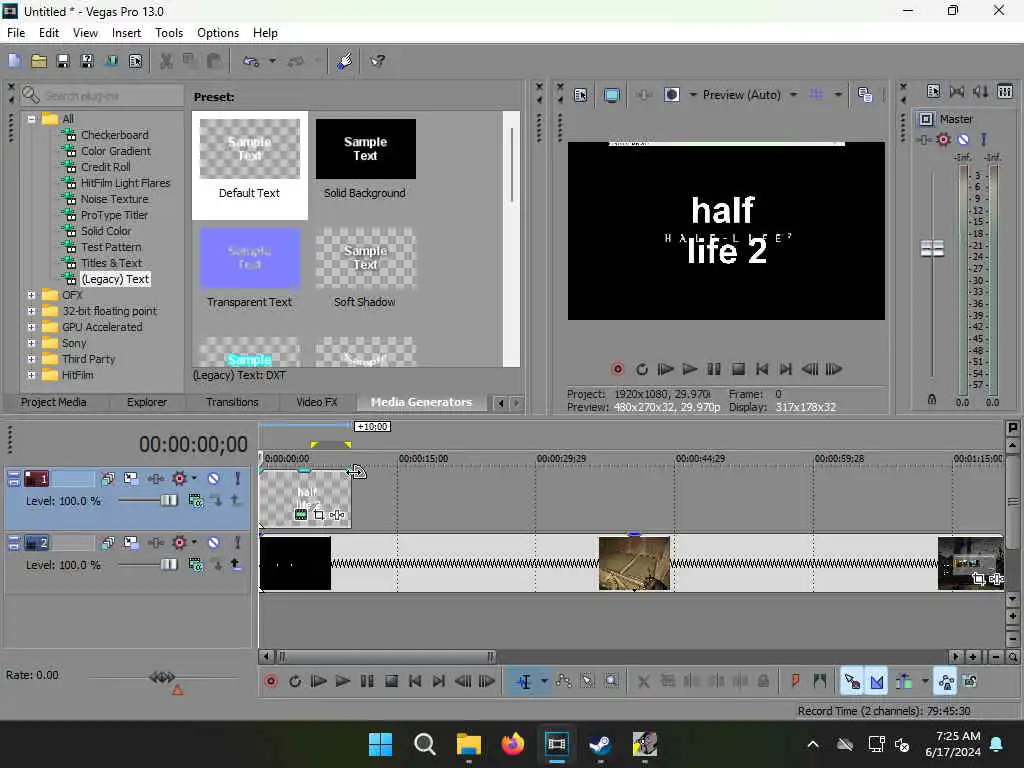Open the preview Overlays grid dropdown
Viewport: 1024px width, 768px height.
click(x=838, y=95)
